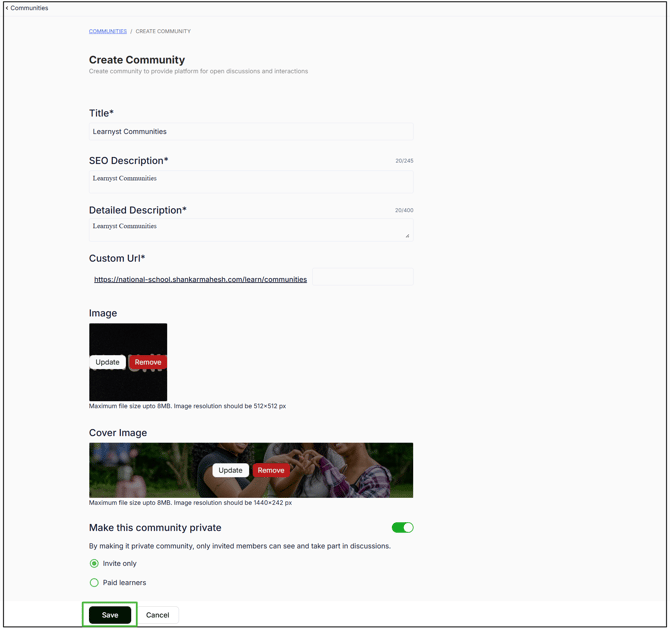Viewport: 670px width, 629px height.
Task: Click the 20/245 SEO character counter
Action: tap(404, 161)
